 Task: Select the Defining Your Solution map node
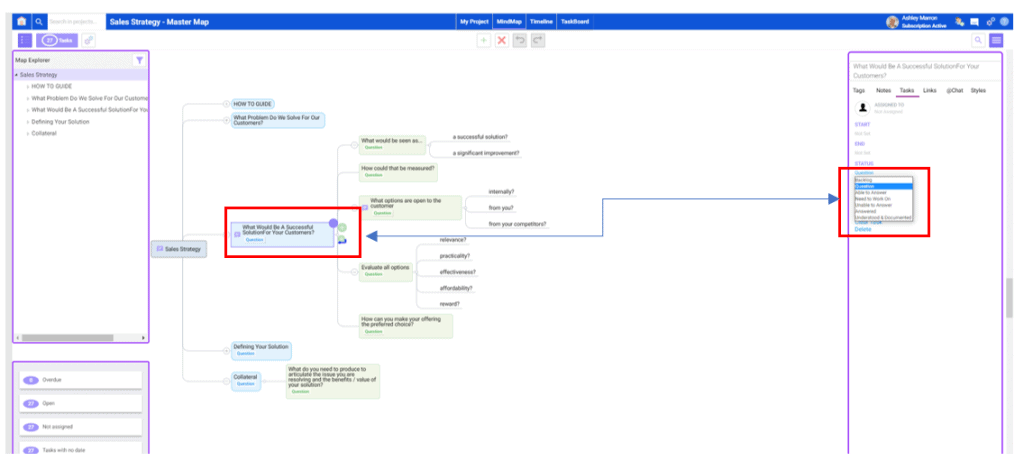(x=261, y=350)
